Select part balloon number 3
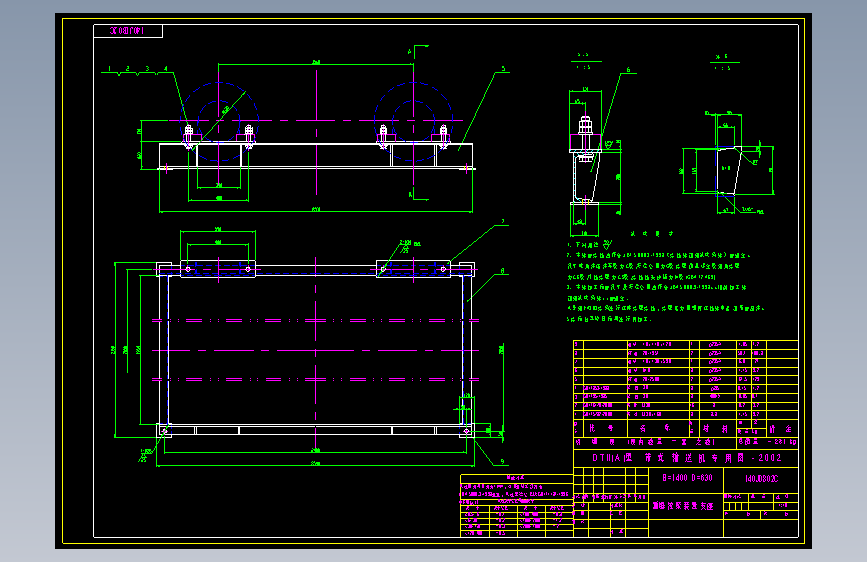Screen dimensions: 867x562 point(147,69)
